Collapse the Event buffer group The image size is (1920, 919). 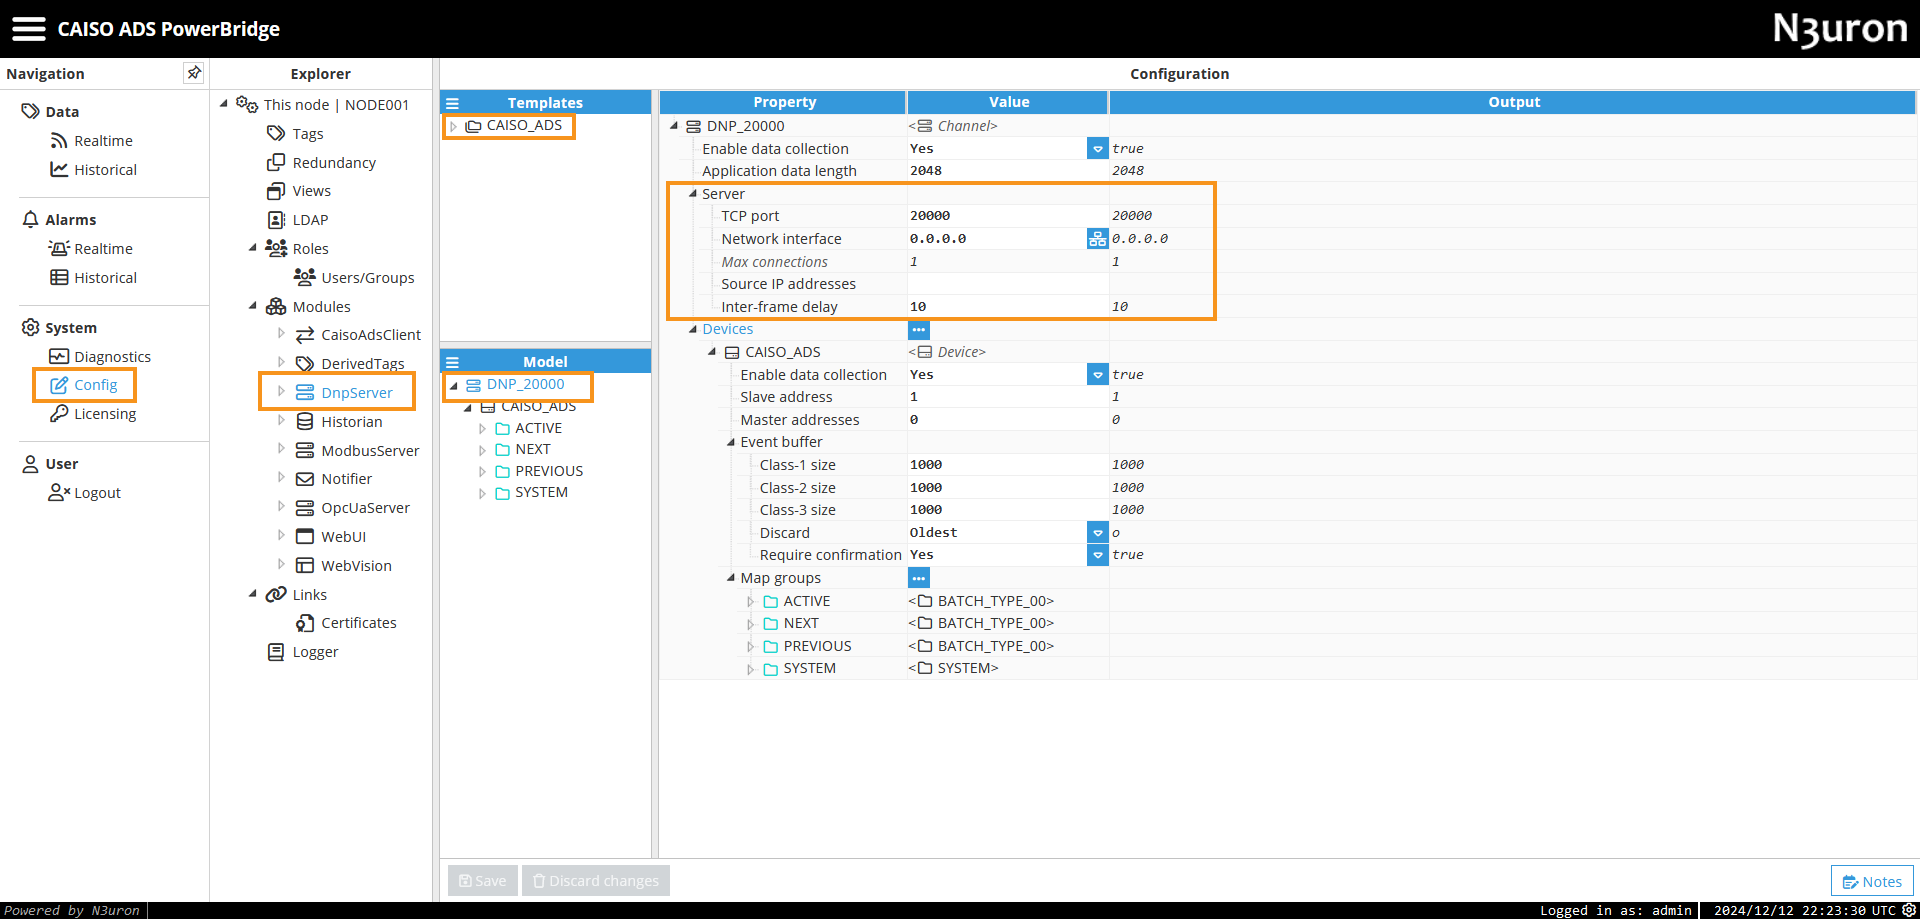click(x=731, y=442)
